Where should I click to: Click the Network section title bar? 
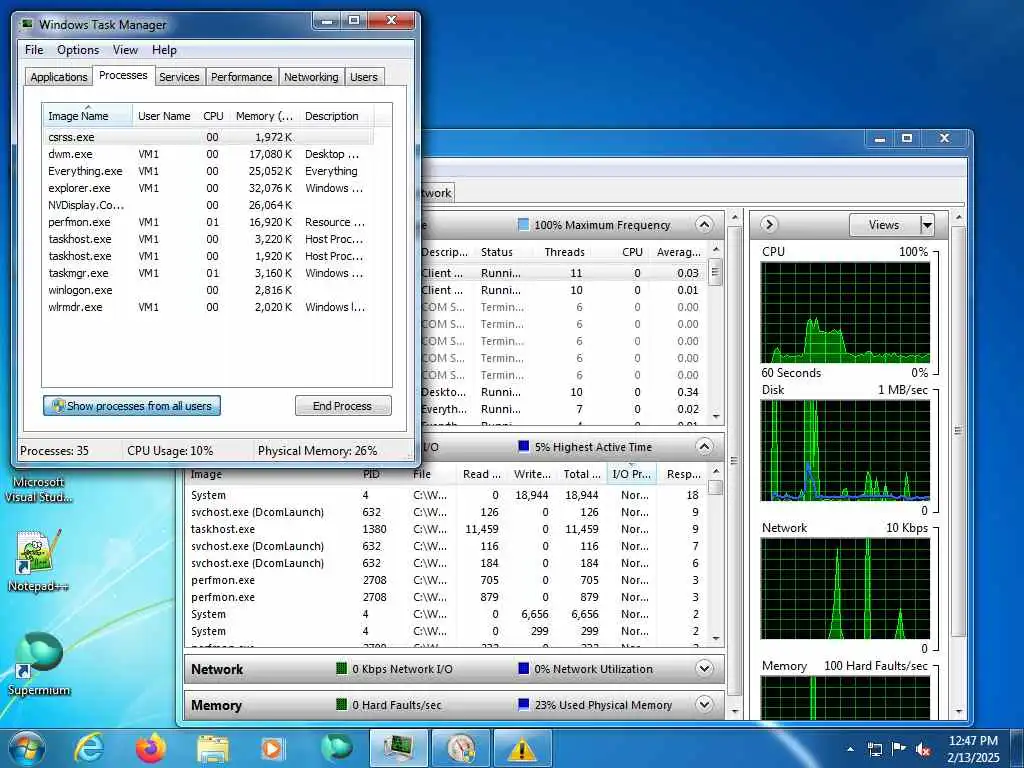[x=455, y=669]
